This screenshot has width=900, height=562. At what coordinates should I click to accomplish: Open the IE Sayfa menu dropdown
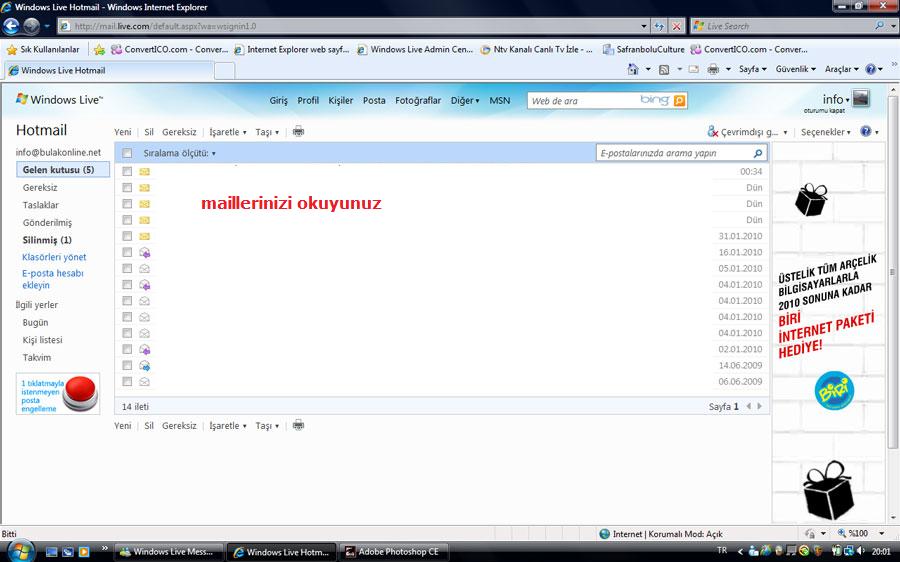tap(752, 69)
